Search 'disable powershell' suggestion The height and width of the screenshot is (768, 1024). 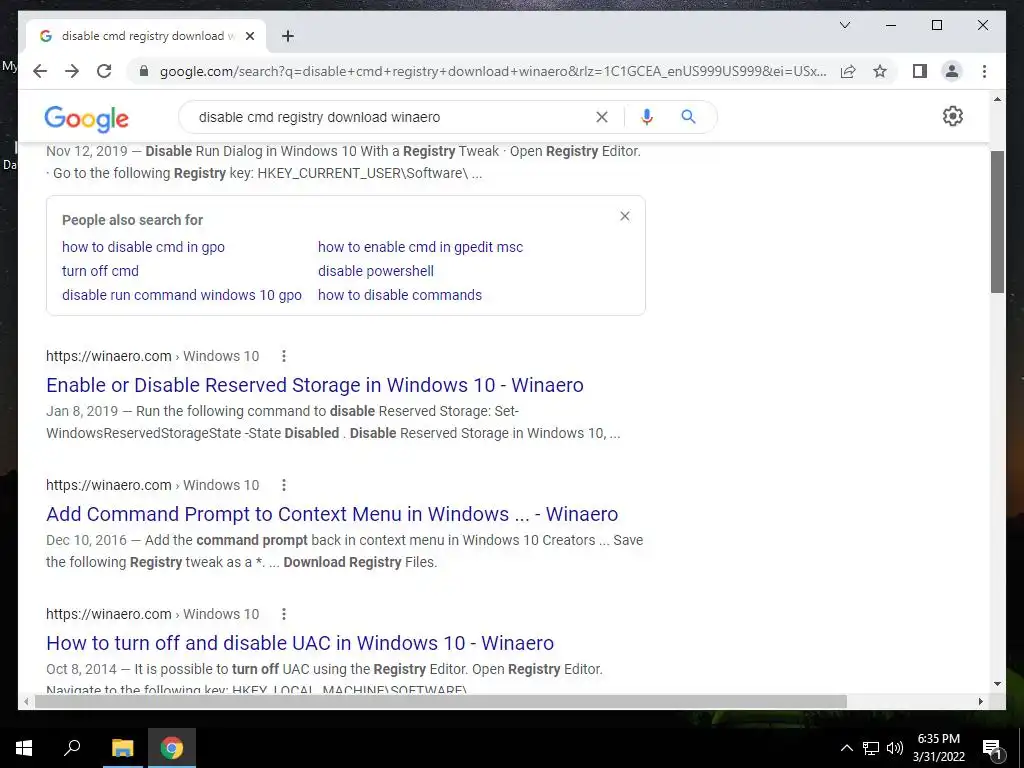376,271
